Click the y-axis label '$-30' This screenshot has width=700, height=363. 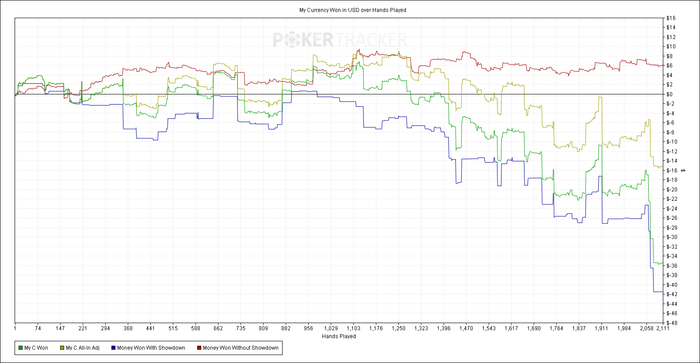click(x=672, y=237)
